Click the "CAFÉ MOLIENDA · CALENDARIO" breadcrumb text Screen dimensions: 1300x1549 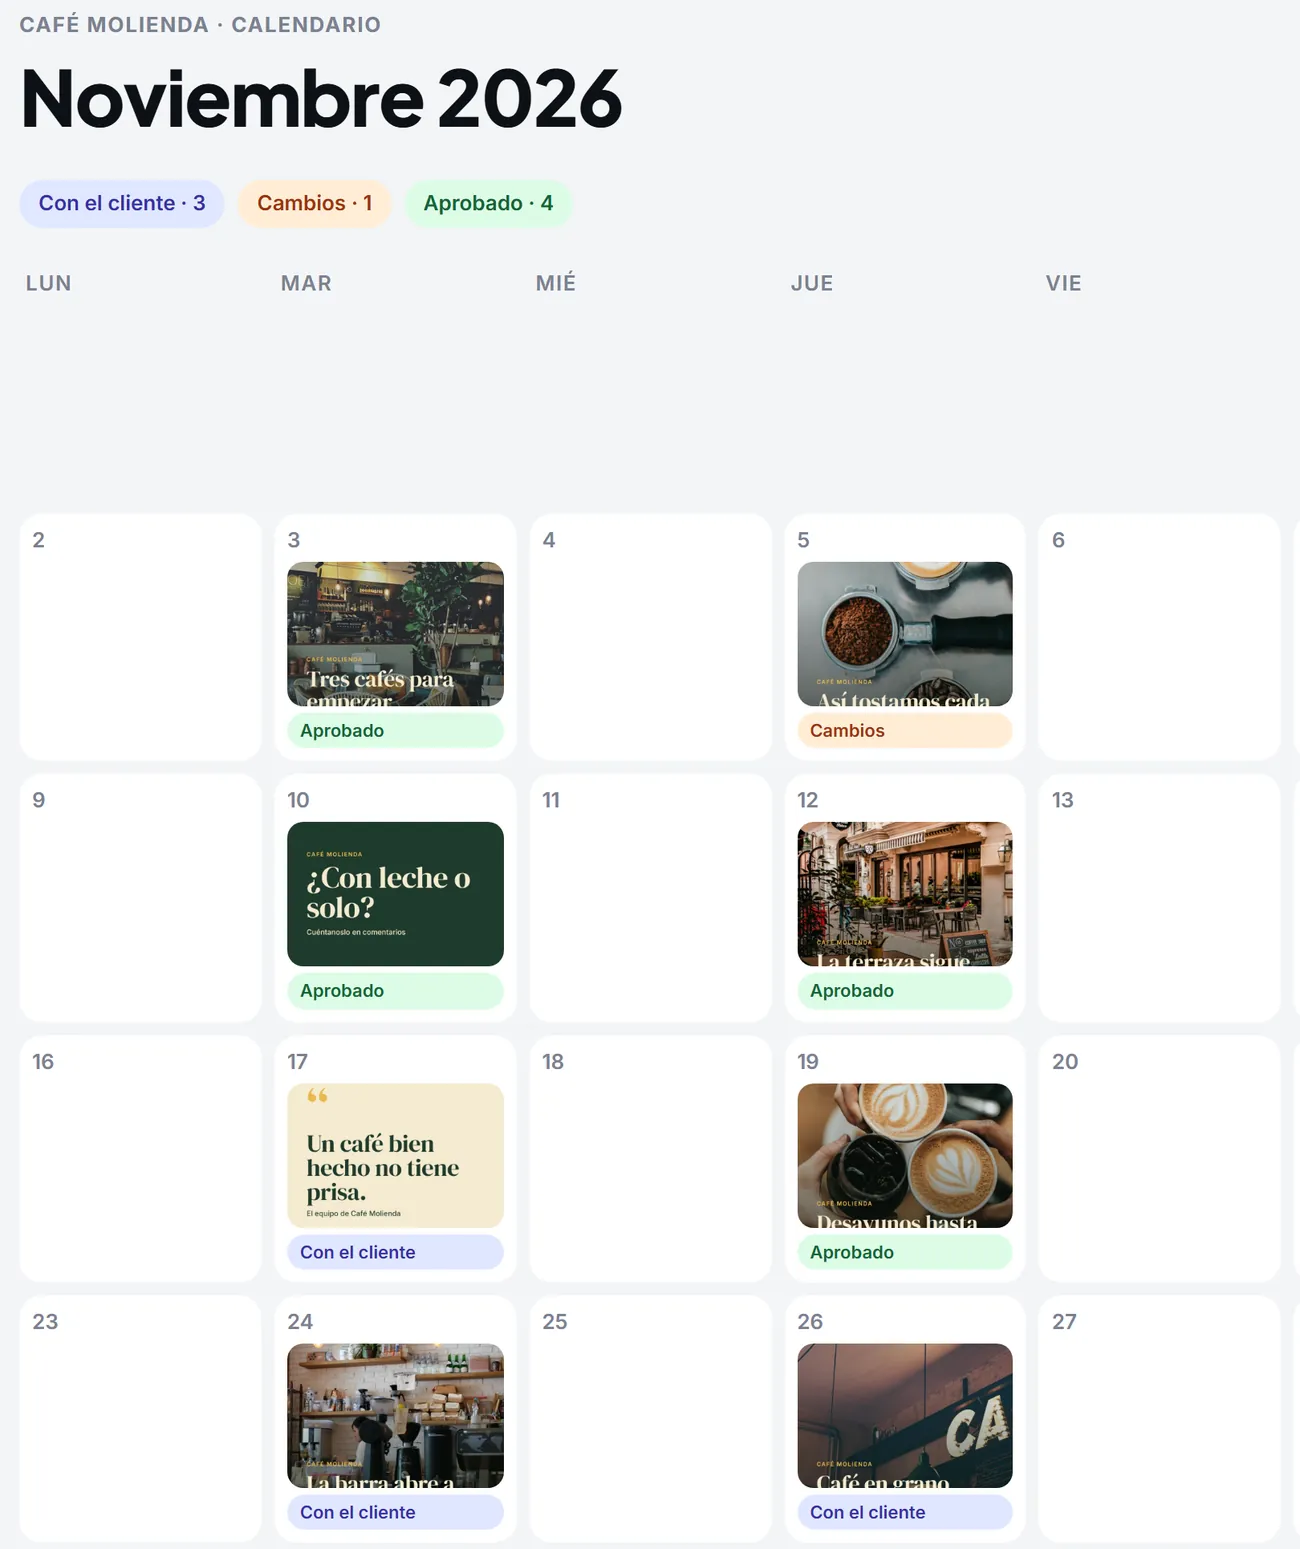[x=200, y=25]
